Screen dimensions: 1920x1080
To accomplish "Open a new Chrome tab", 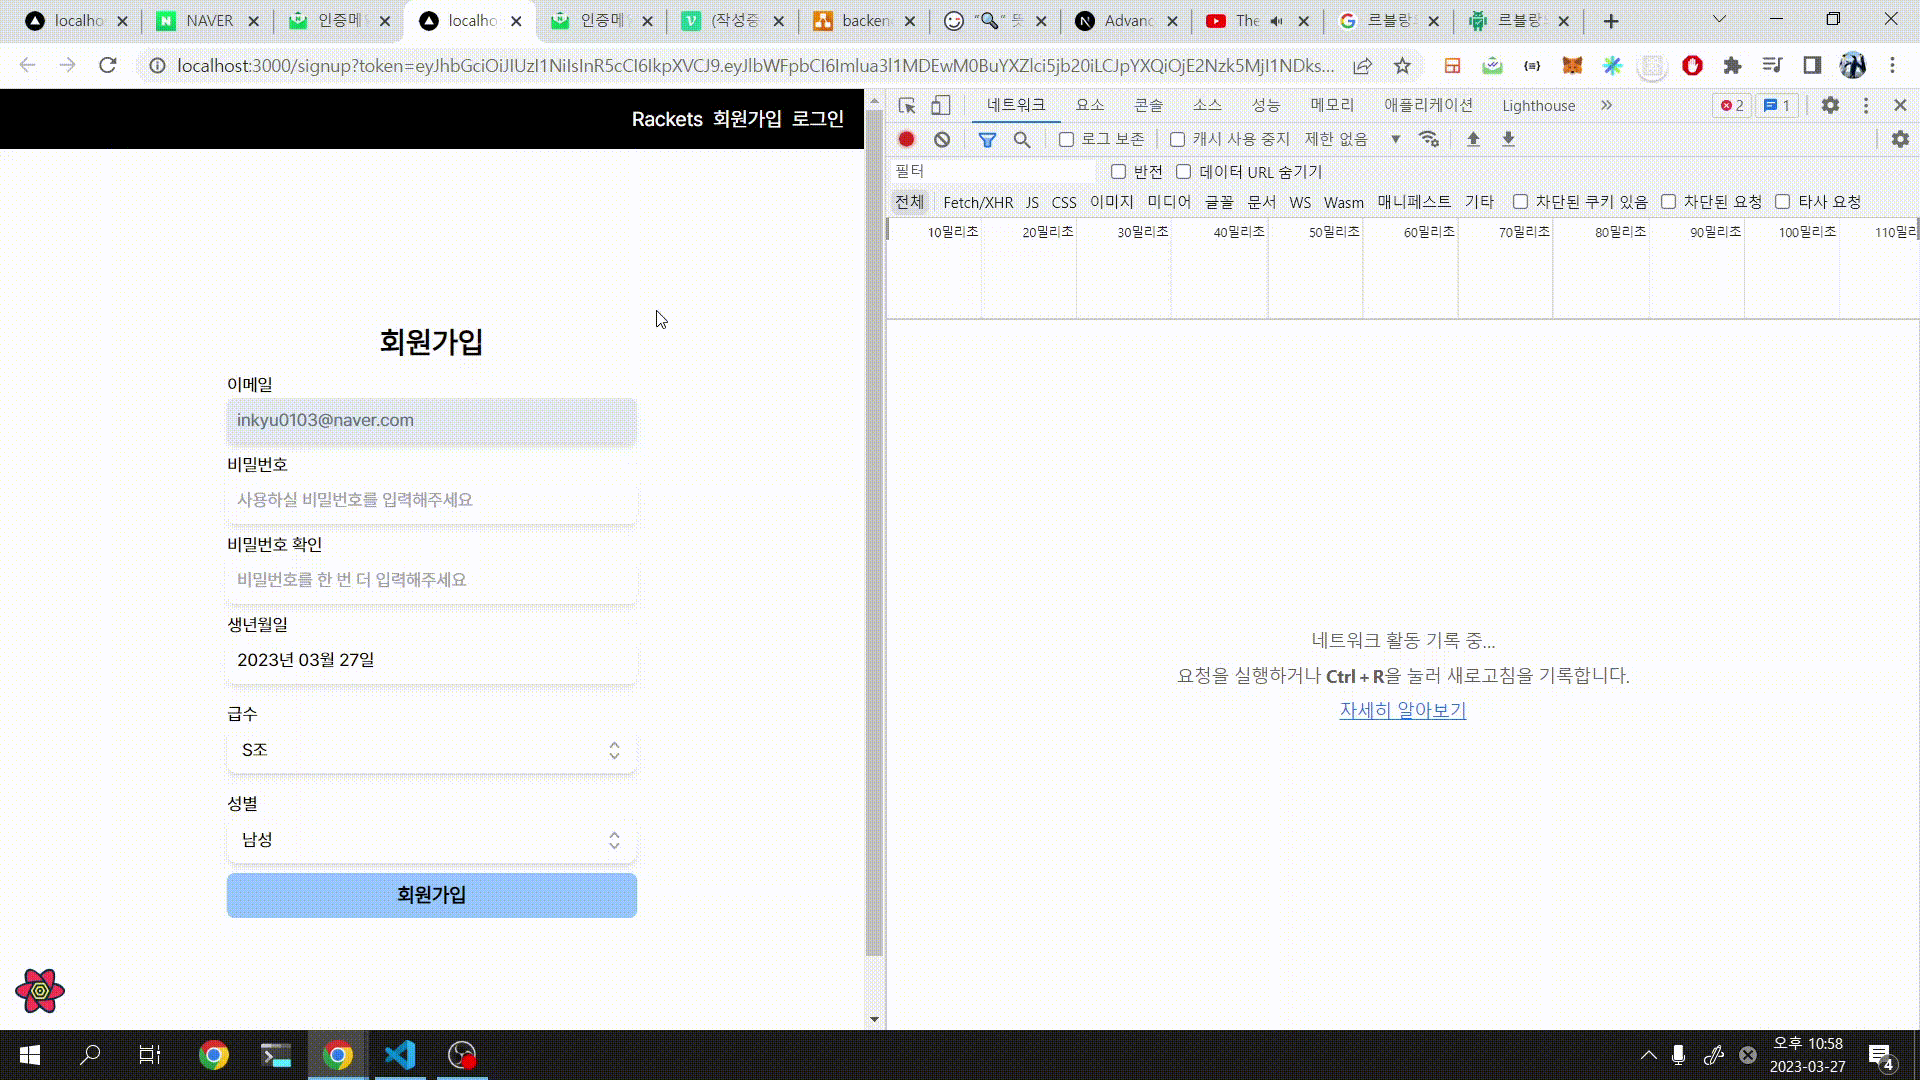I will [x=1611, y=20].
